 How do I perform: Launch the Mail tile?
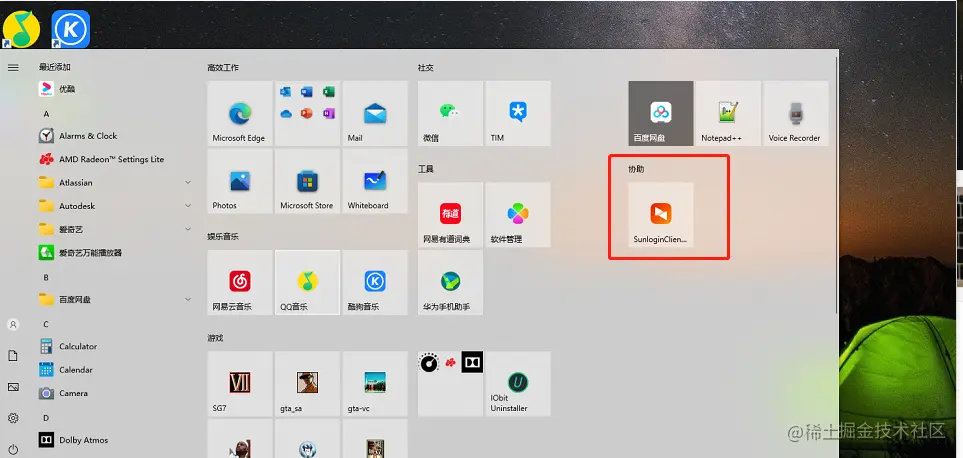(x=375, y=114)
